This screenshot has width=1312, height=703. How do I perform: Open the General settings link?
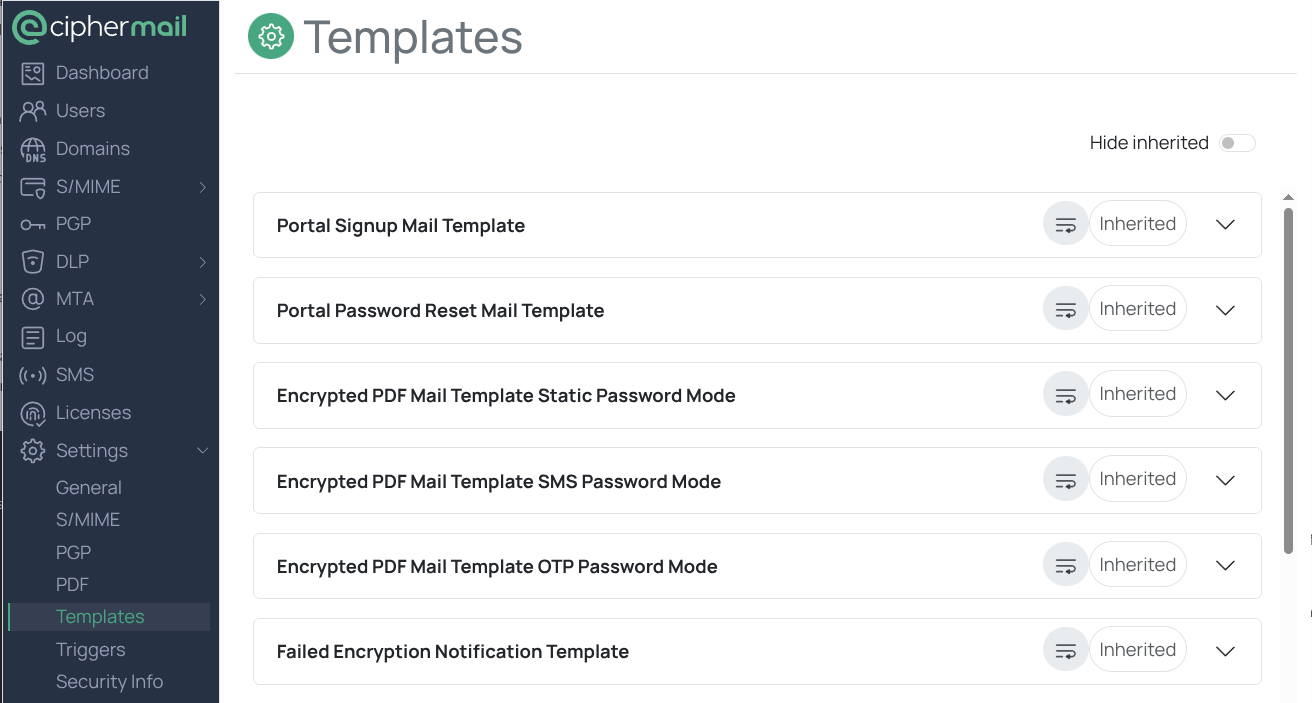(x=89, y=488)
